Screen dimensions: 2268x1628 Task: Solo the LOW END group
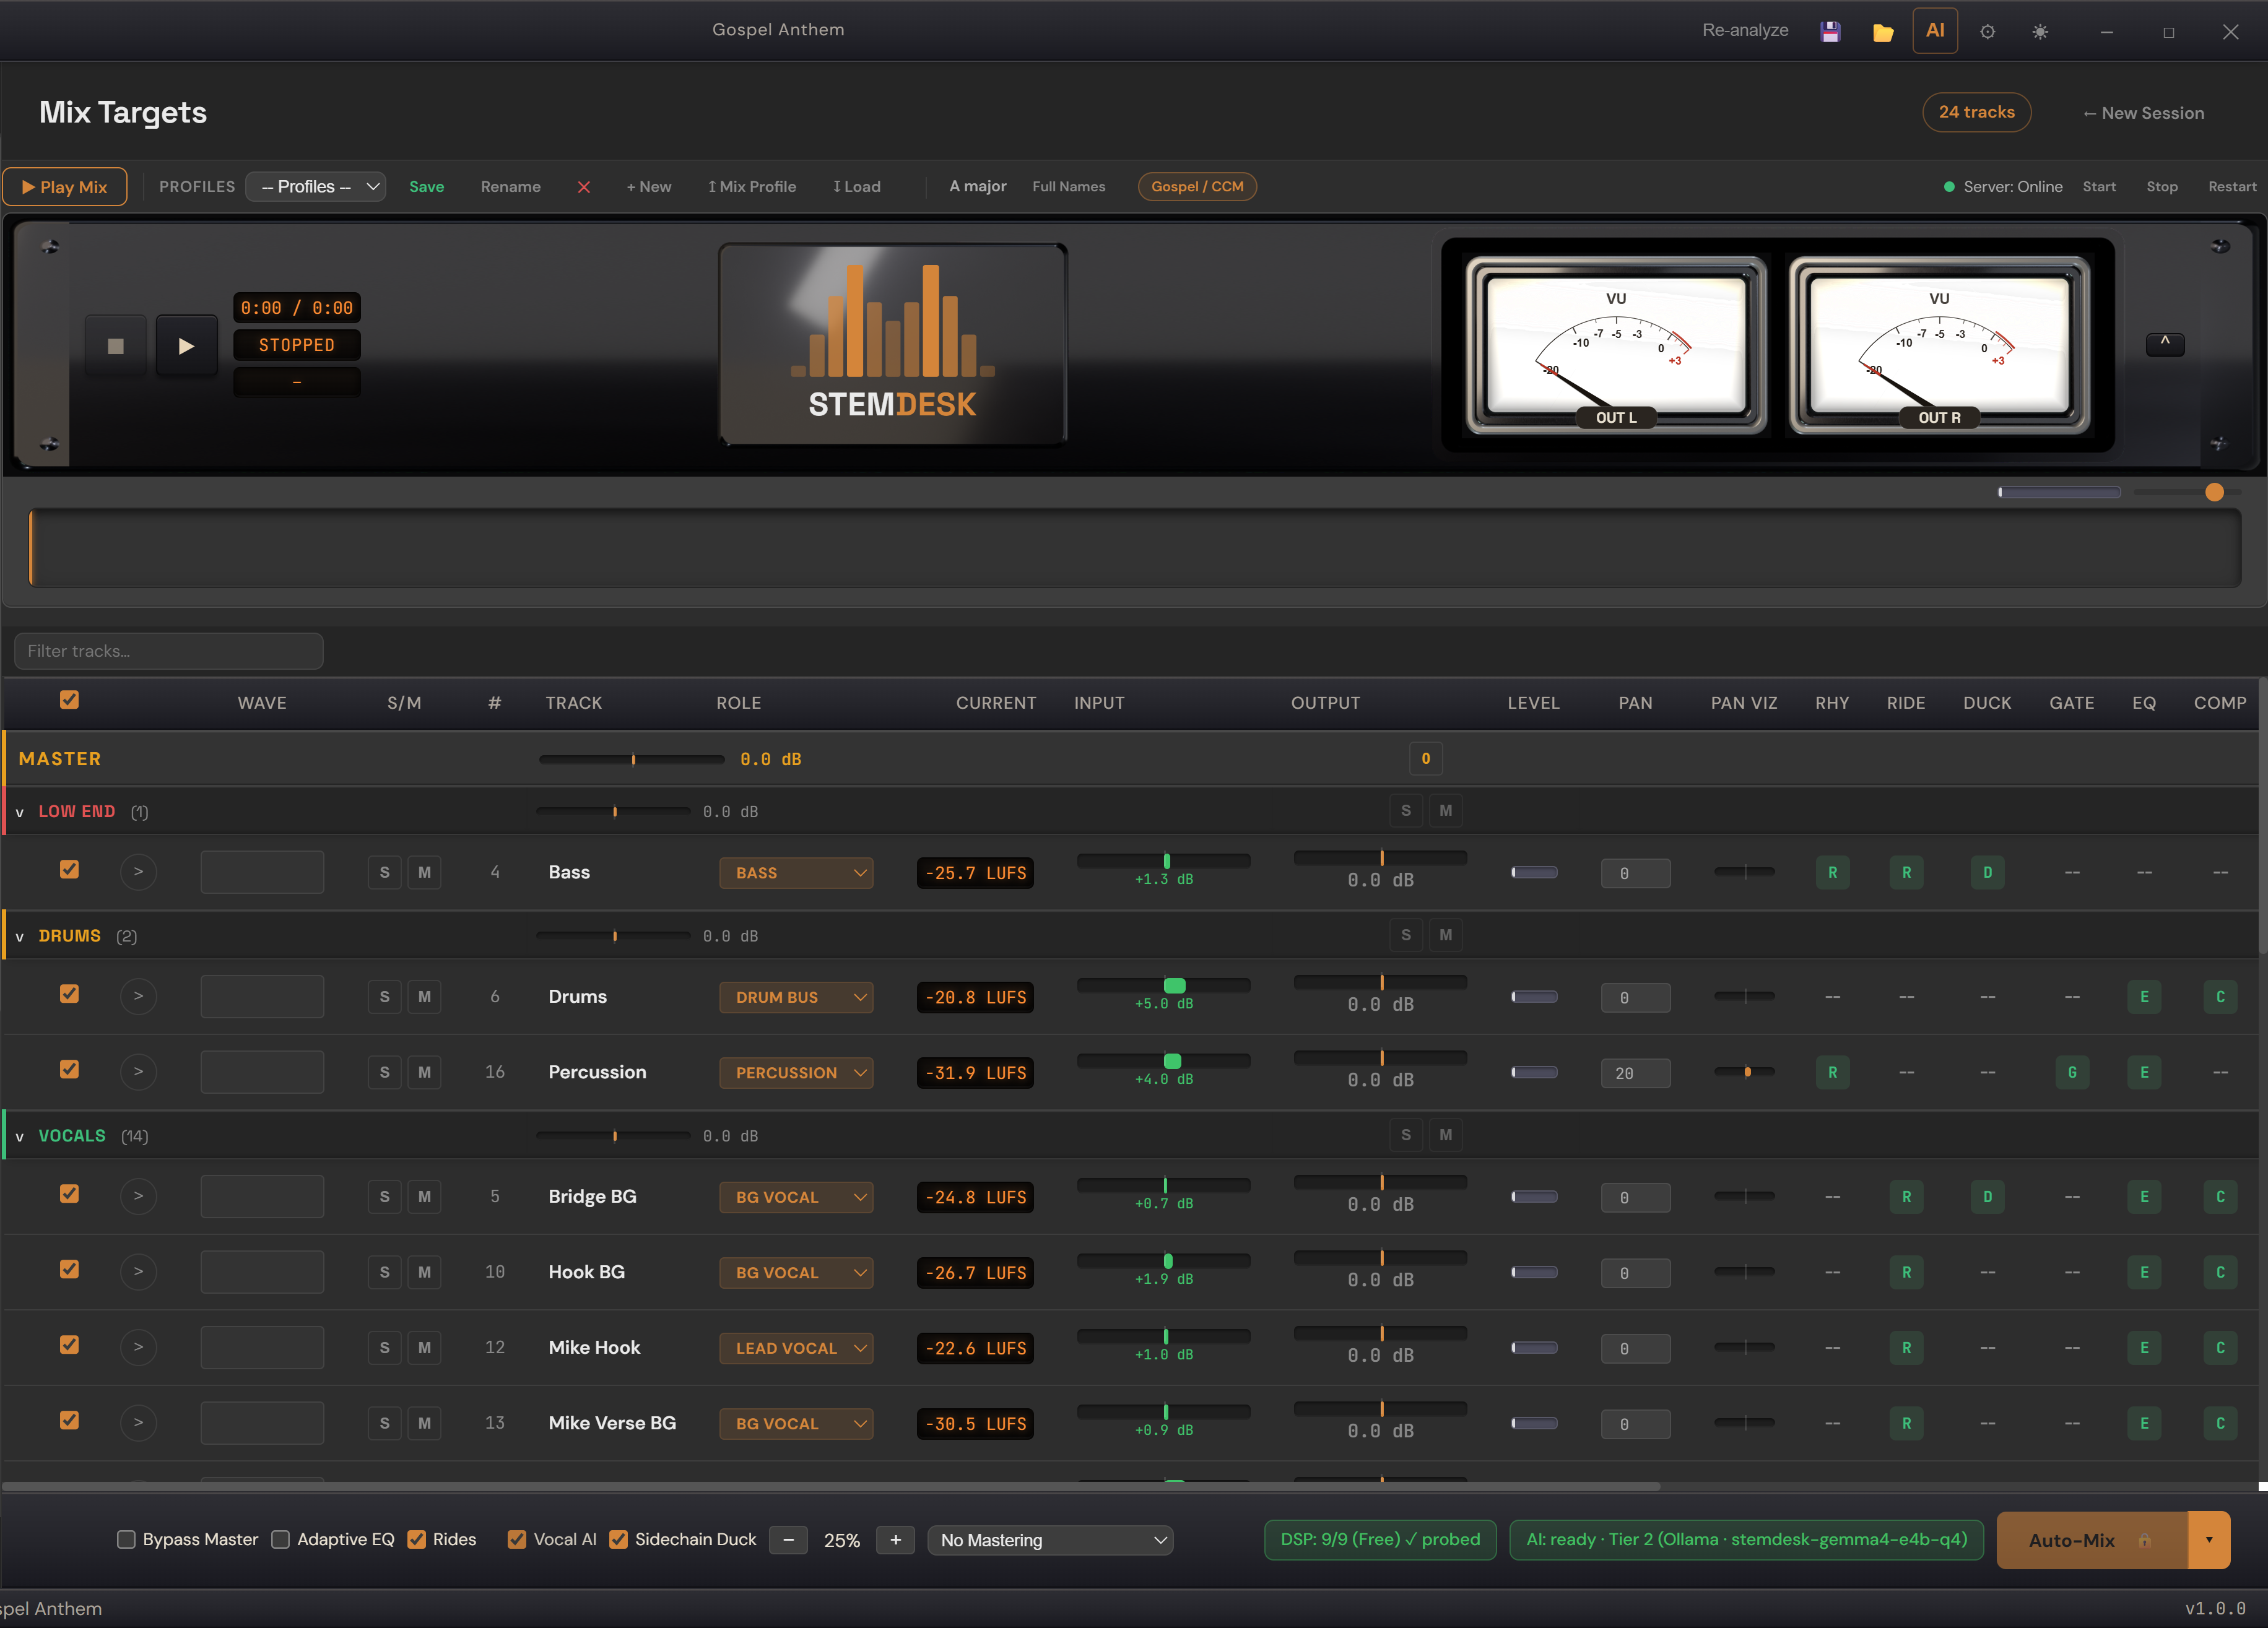1405,810
